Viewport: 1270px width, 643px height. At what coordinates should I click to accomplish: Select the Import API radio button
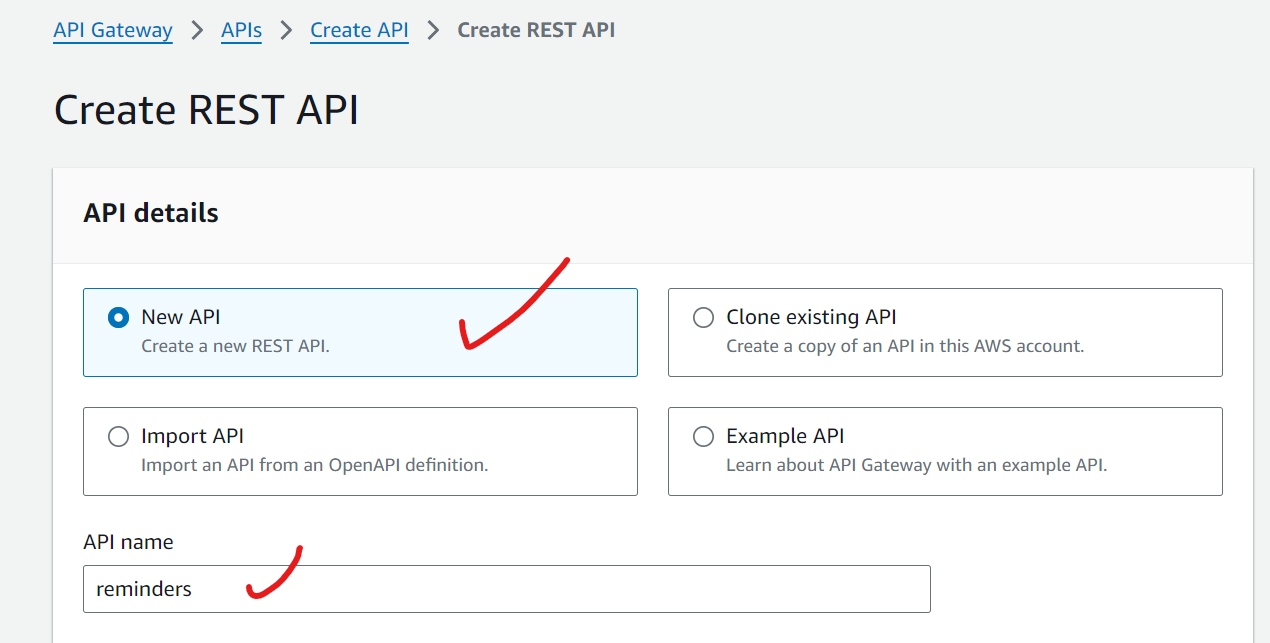[x=119, y=437]
